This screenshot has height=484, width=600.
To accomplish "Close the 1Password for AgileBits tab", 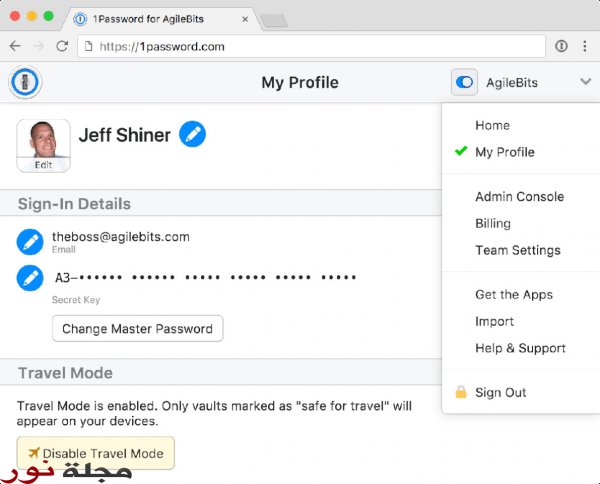I will pos(245,19).
